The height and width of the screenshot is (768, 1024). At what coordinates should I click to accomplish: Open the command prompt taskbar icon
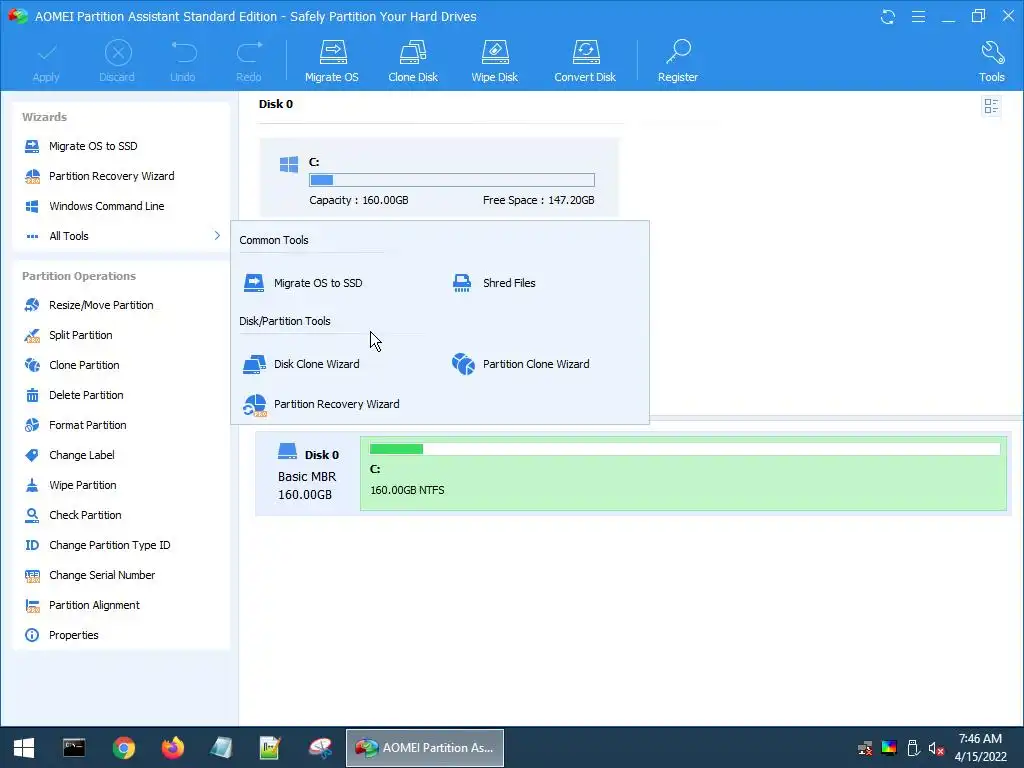pos(74,748)
